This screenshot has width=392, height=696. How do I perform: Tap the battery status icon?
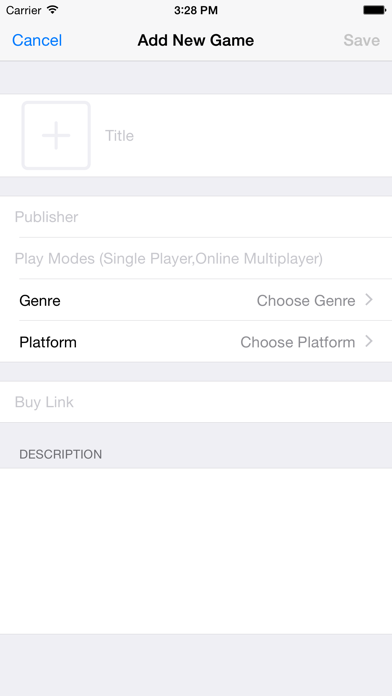pyautogui.click(x=375, y=10)
